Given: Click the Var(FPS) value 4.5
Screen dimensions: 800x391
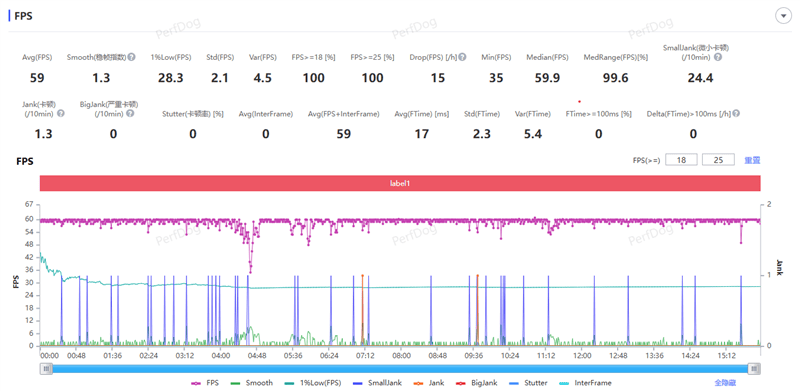Looking at the screenshot, I should [x=262, y=78].
